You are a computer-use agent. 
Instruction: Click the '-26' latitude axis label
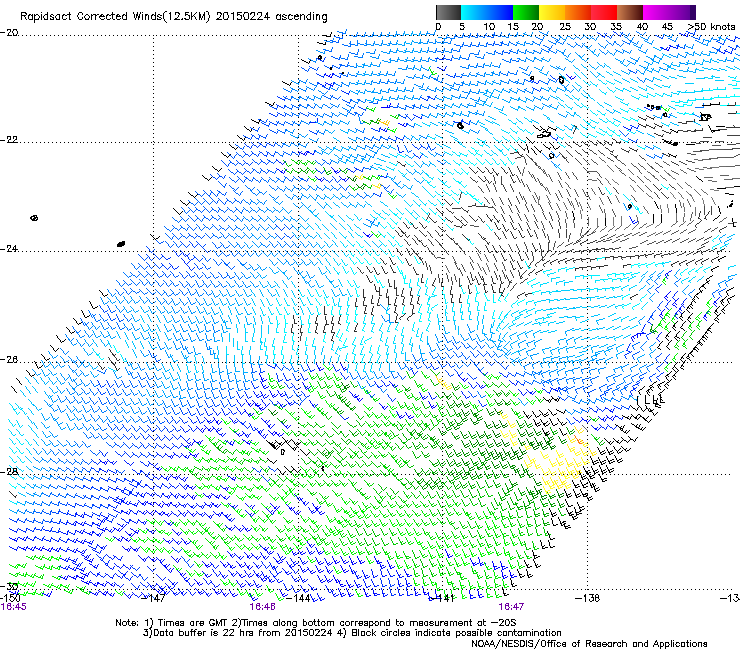click(9, 359)
